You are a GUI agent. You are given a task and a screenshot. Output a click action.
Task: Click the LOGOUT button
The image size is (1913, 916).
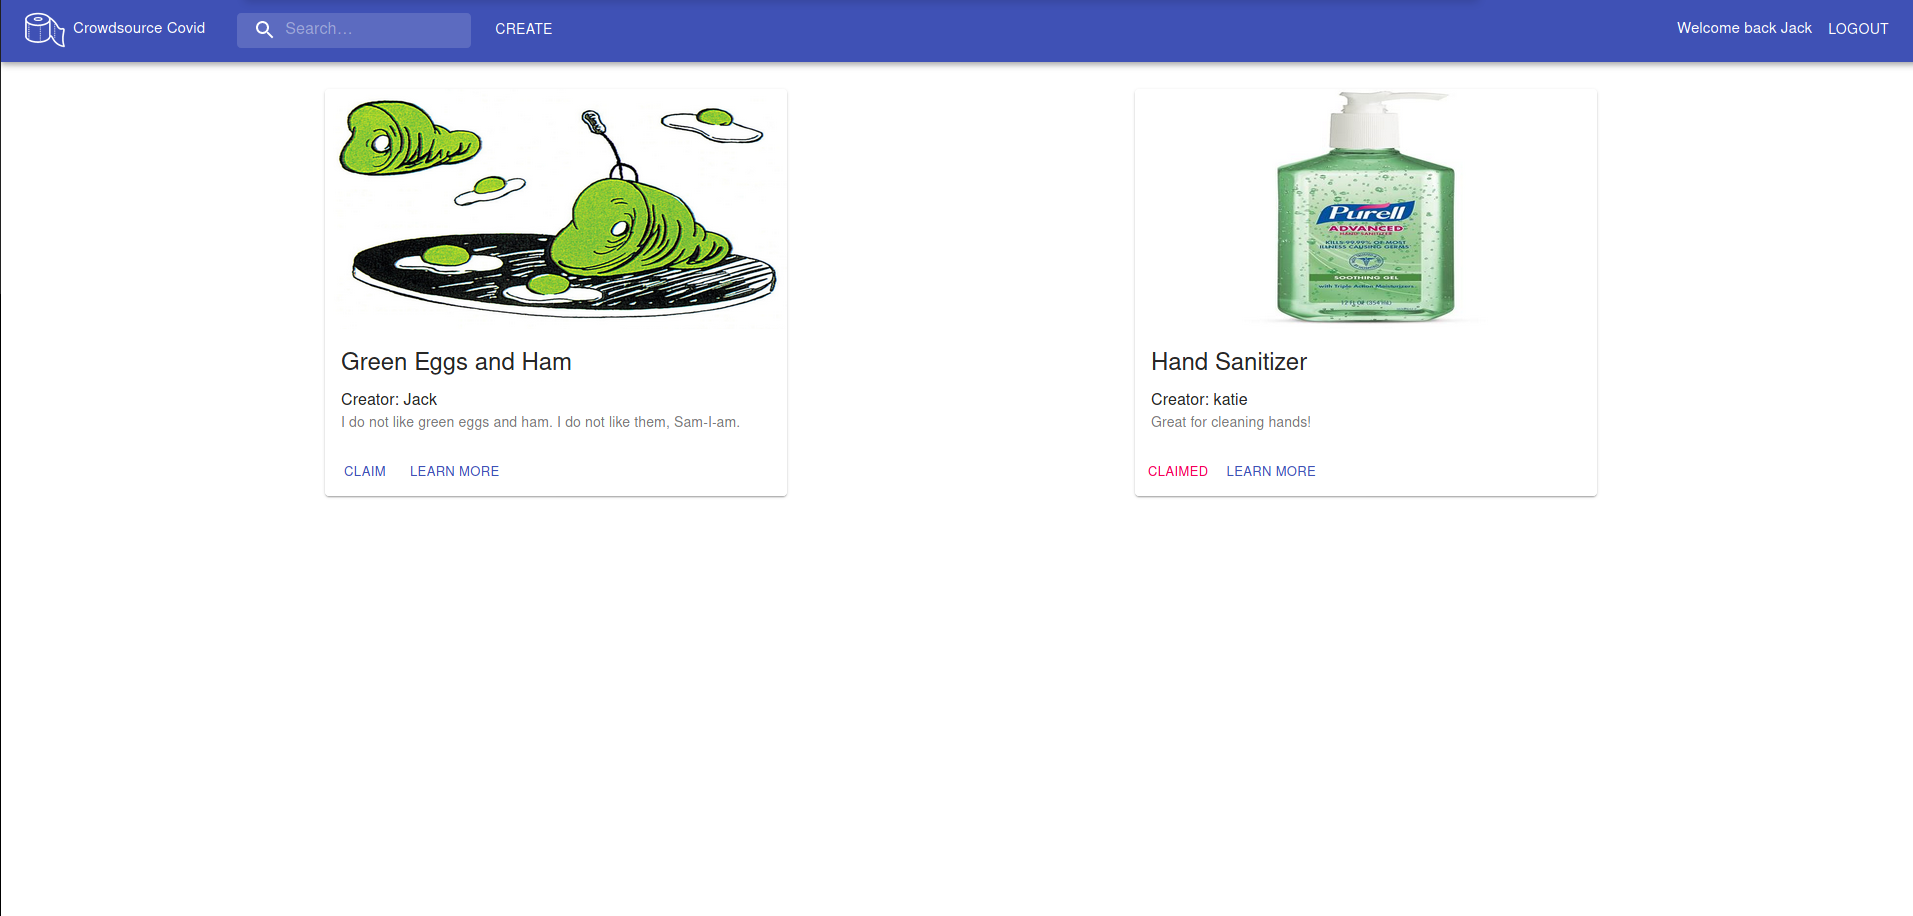coord(1858,29)
